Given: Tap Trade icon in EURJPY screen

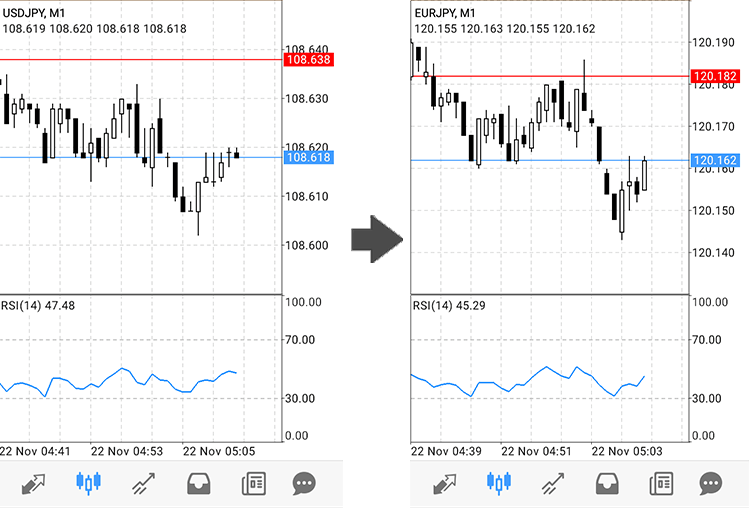Looking at the screenshot, I should tap(551, 484).
